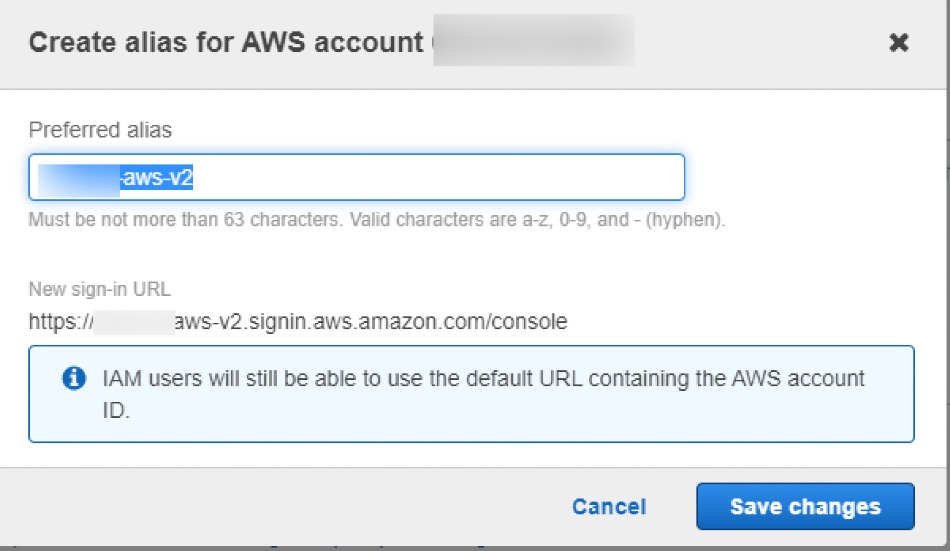Click the https:// prefix of the URL

(x=61, y=321)
